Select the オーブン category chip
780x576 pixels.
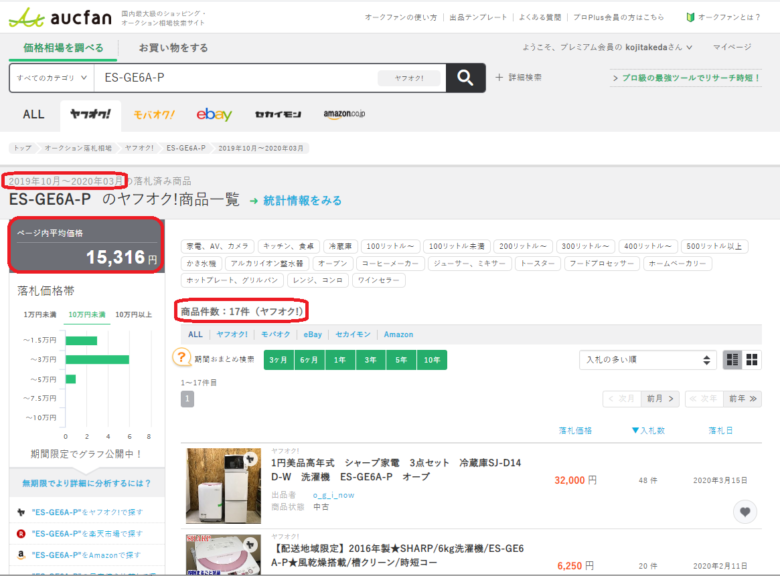[333, 263]
